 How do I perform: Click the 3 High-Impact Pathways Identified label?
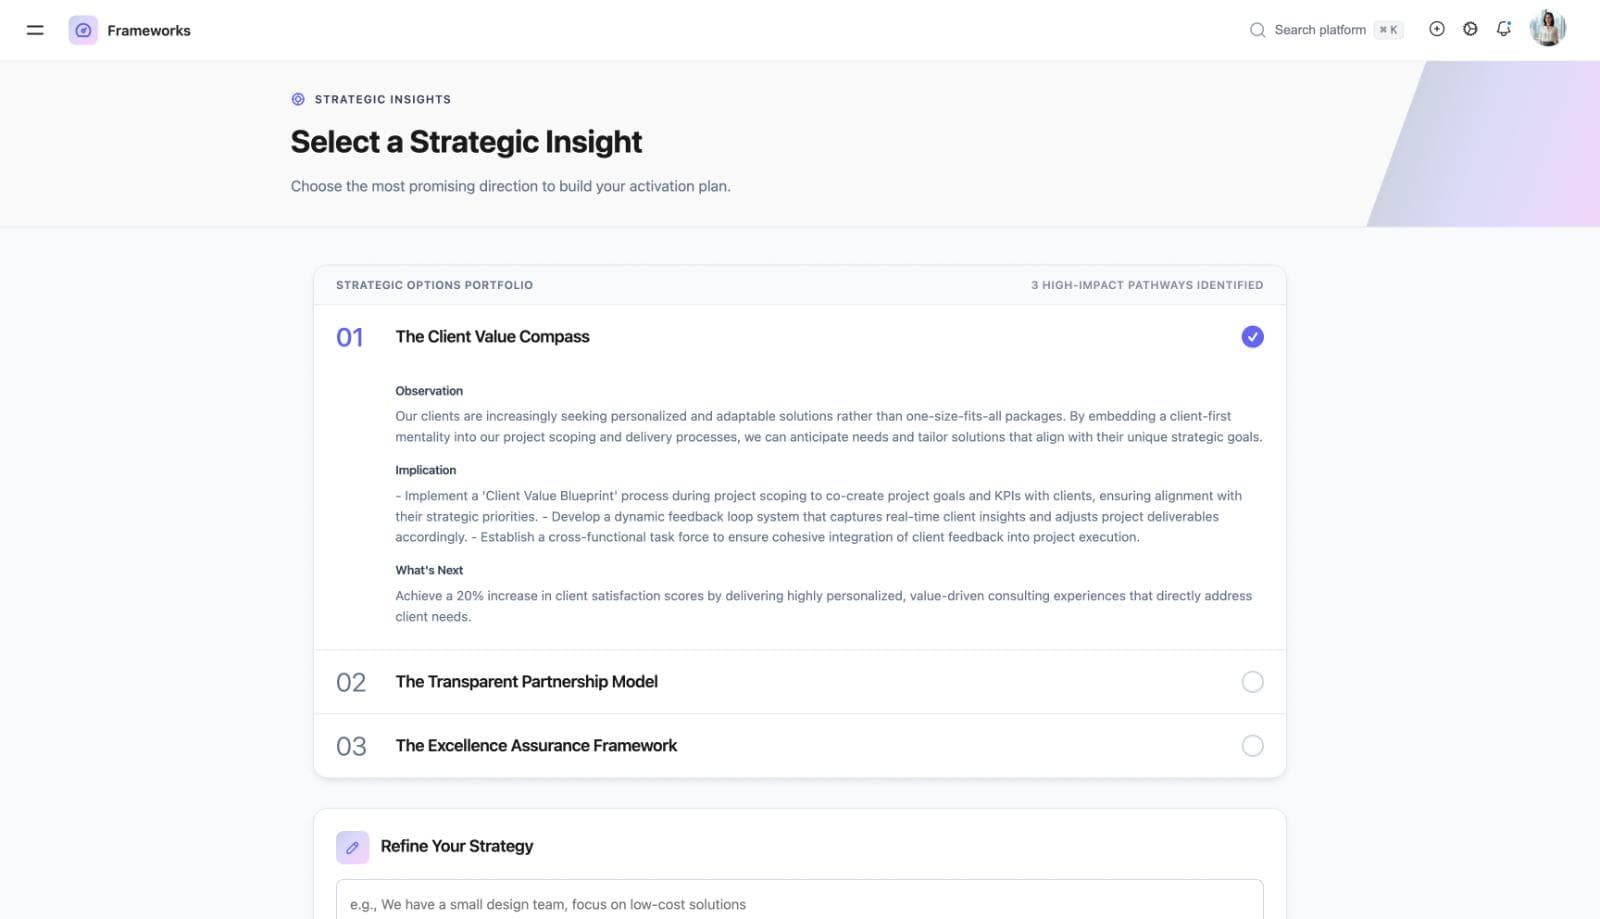pyautogui.click(x=1147, y=285)
